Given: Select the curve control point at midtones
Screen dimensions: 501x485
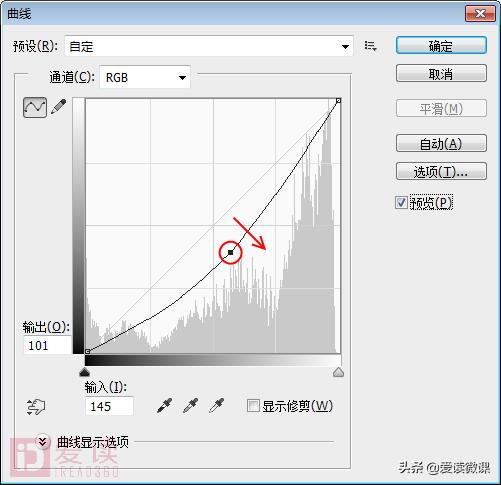Looking at the screenshot, I should [230, 252].
